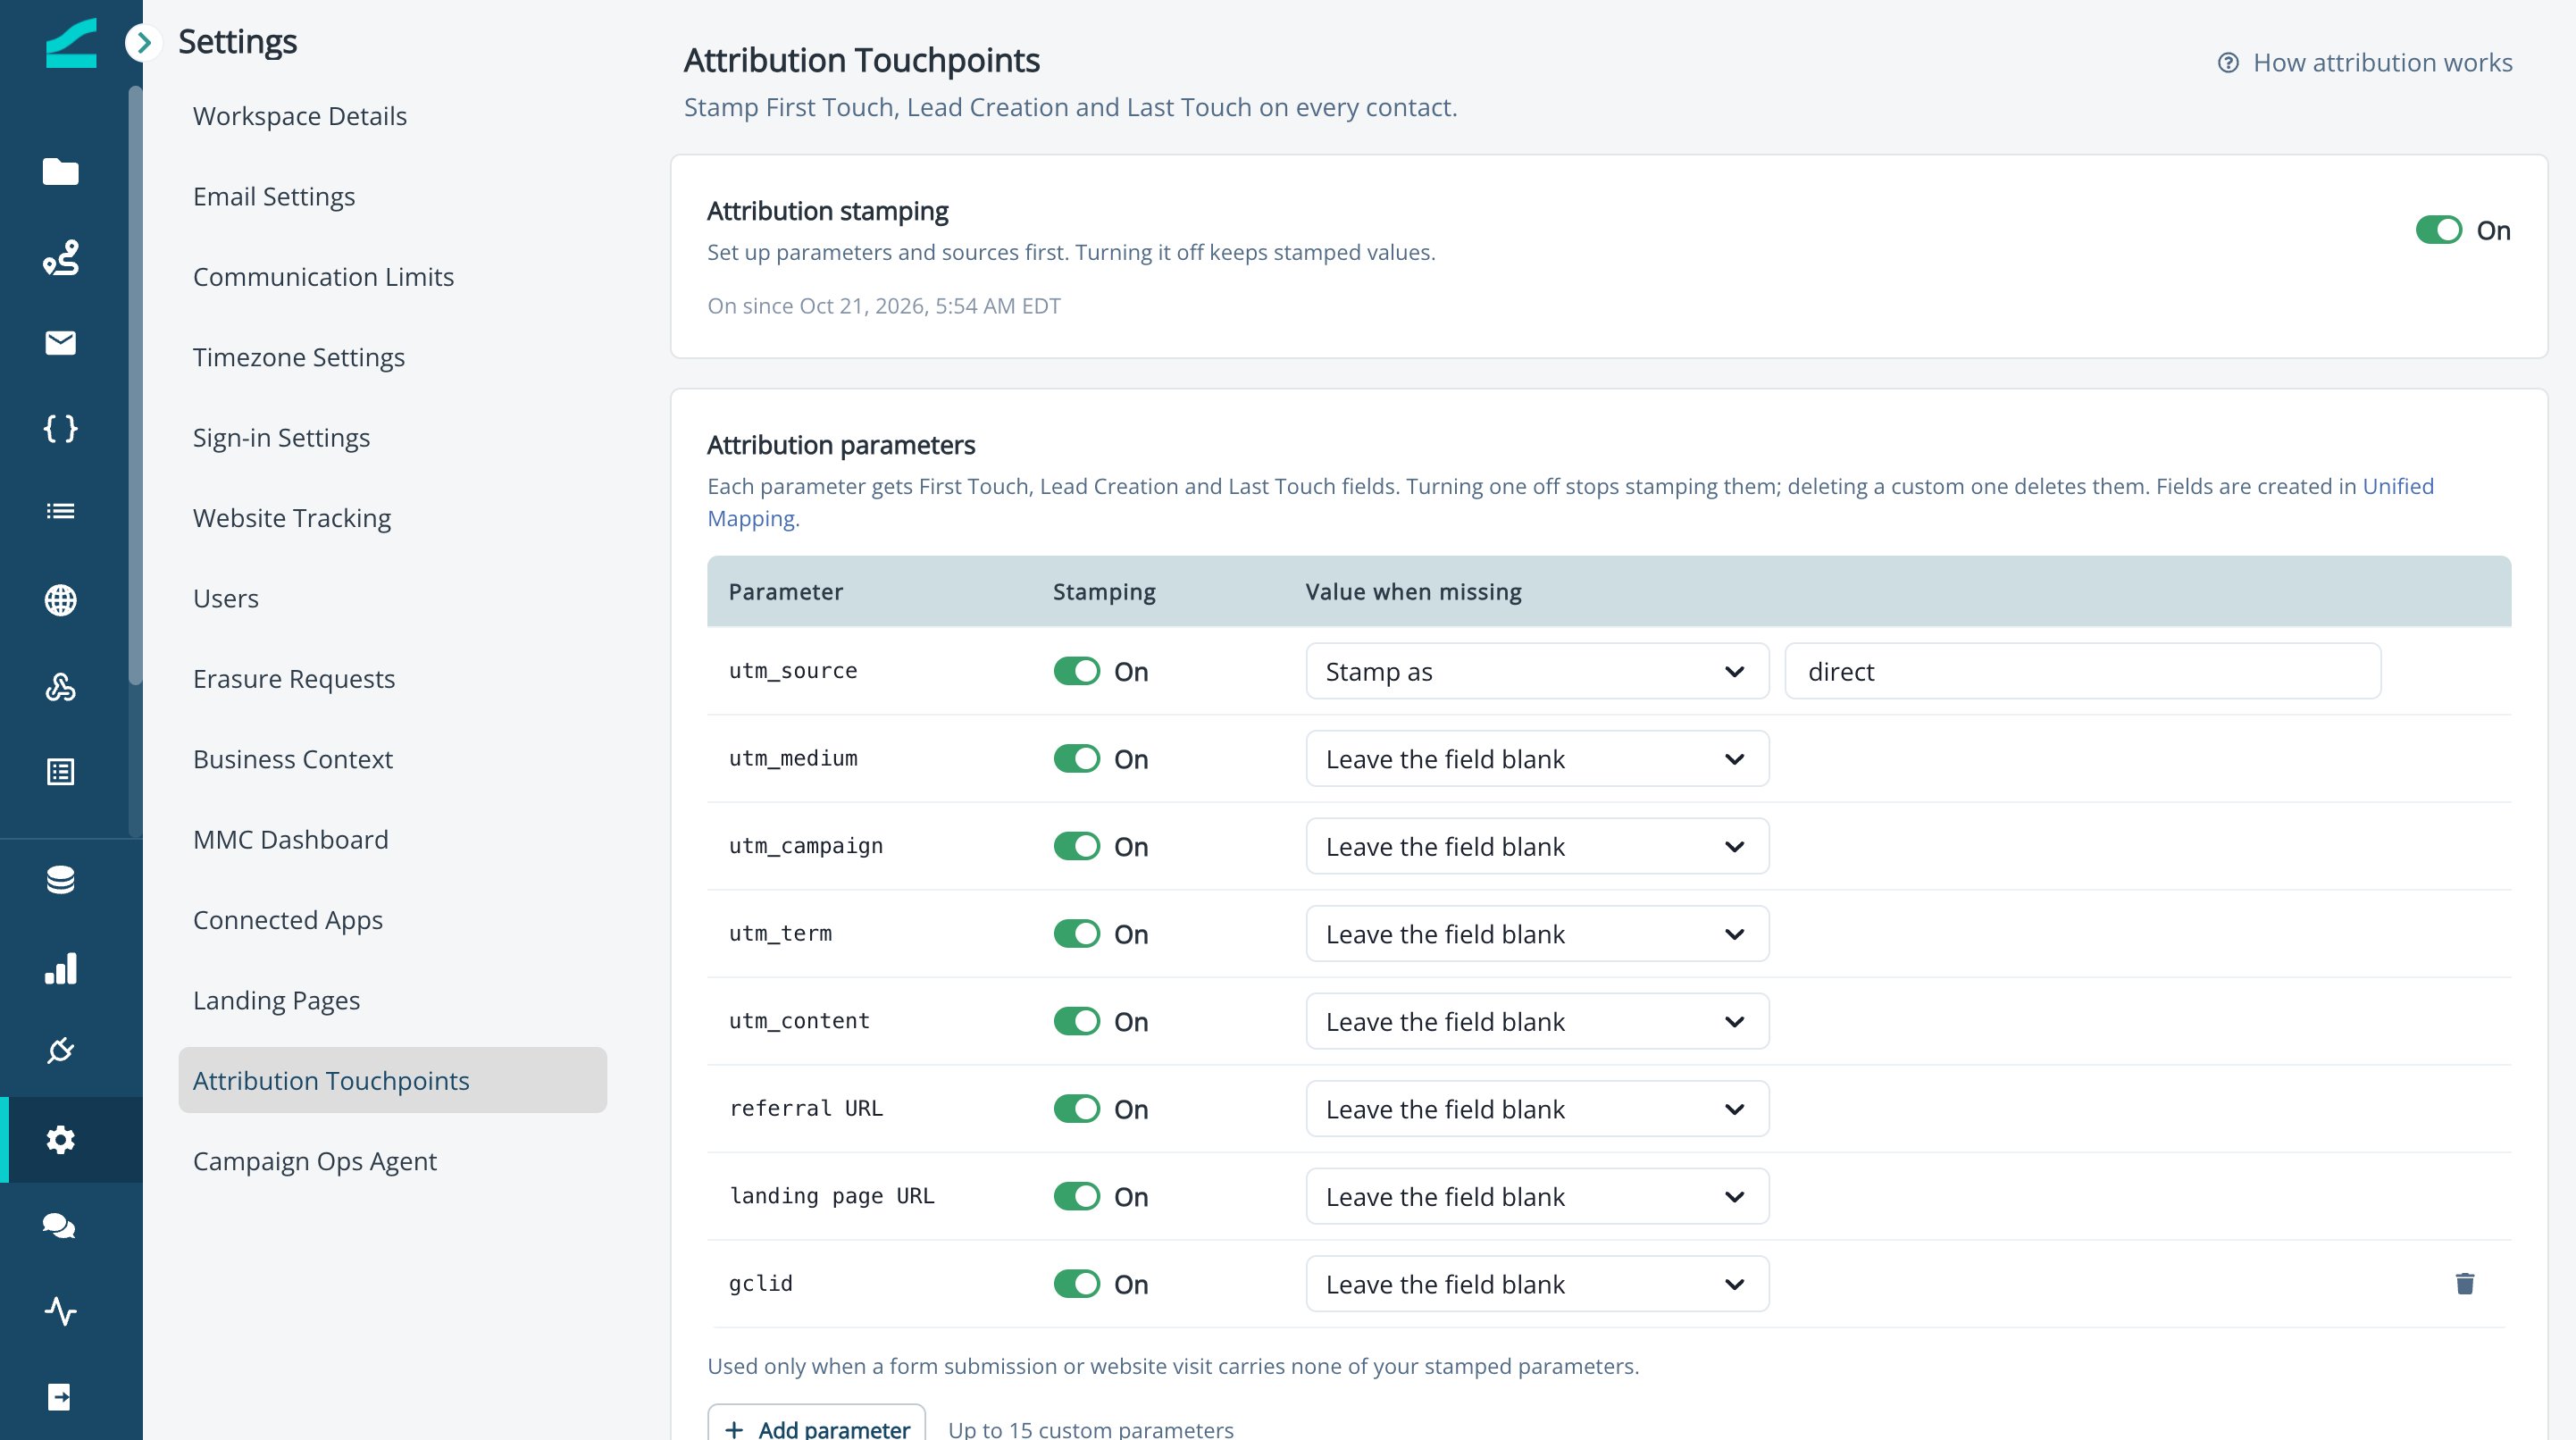Click the sign-out arrow icon at bottom

click(59, 1397)
